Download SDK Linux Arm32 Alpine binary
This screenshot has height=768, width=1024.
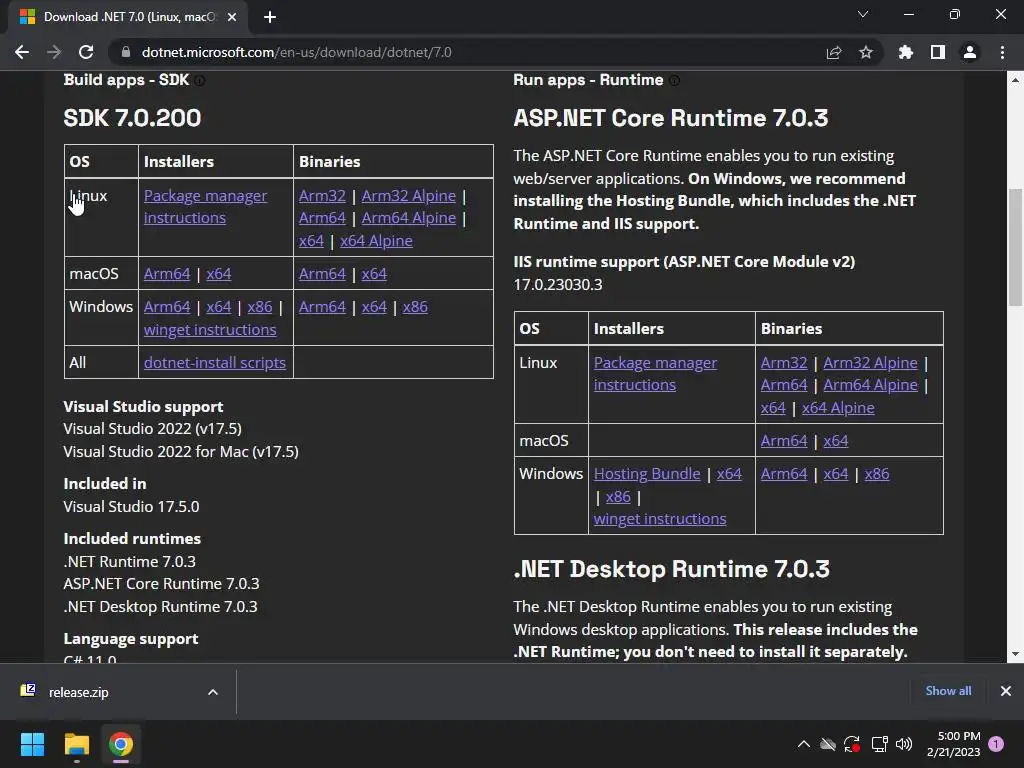[x=409, y=195]
